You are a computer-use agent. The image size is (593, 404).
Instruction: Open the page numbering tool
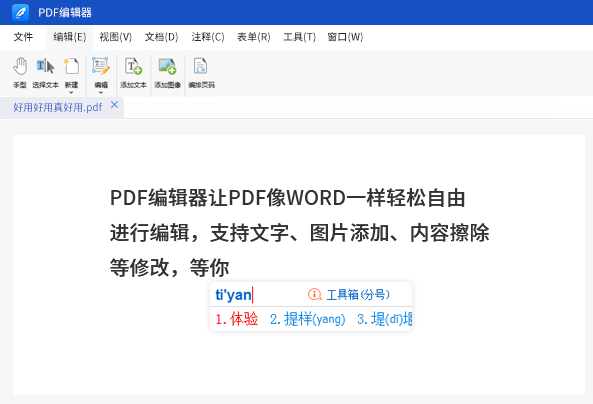point(201,72)
